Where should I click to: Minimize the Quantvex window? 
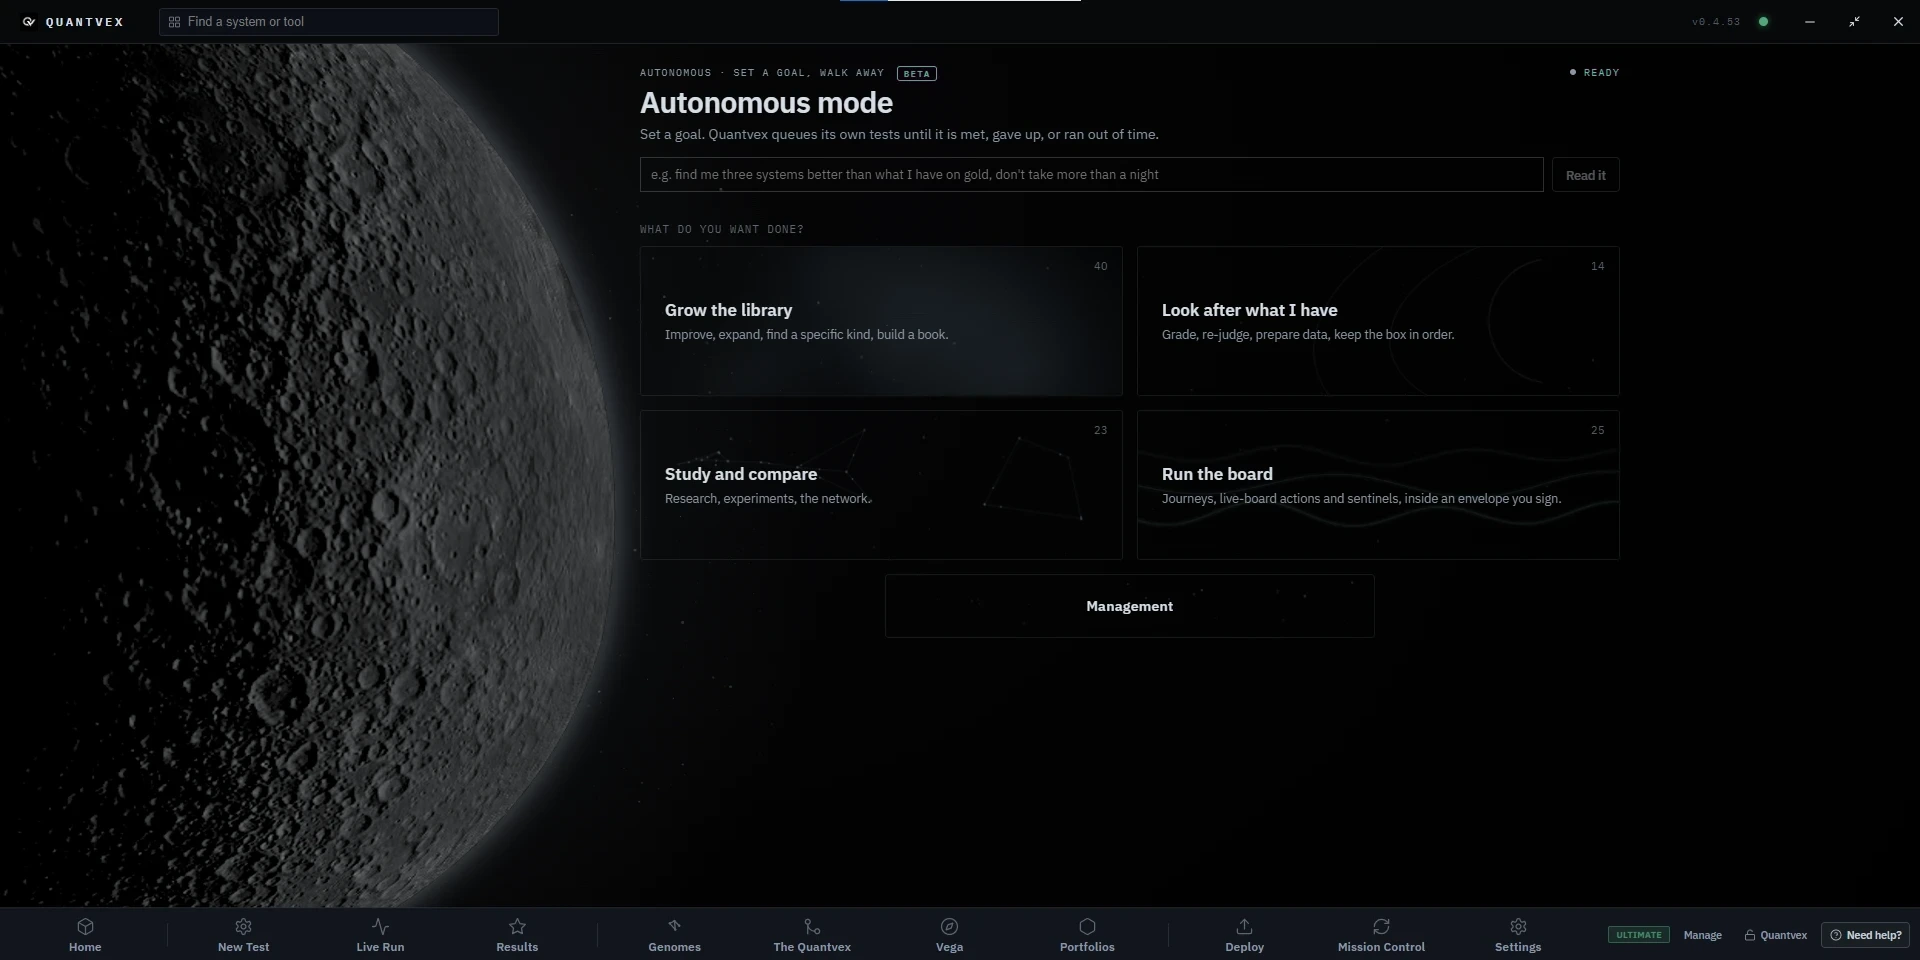(x=1809, y=21)
